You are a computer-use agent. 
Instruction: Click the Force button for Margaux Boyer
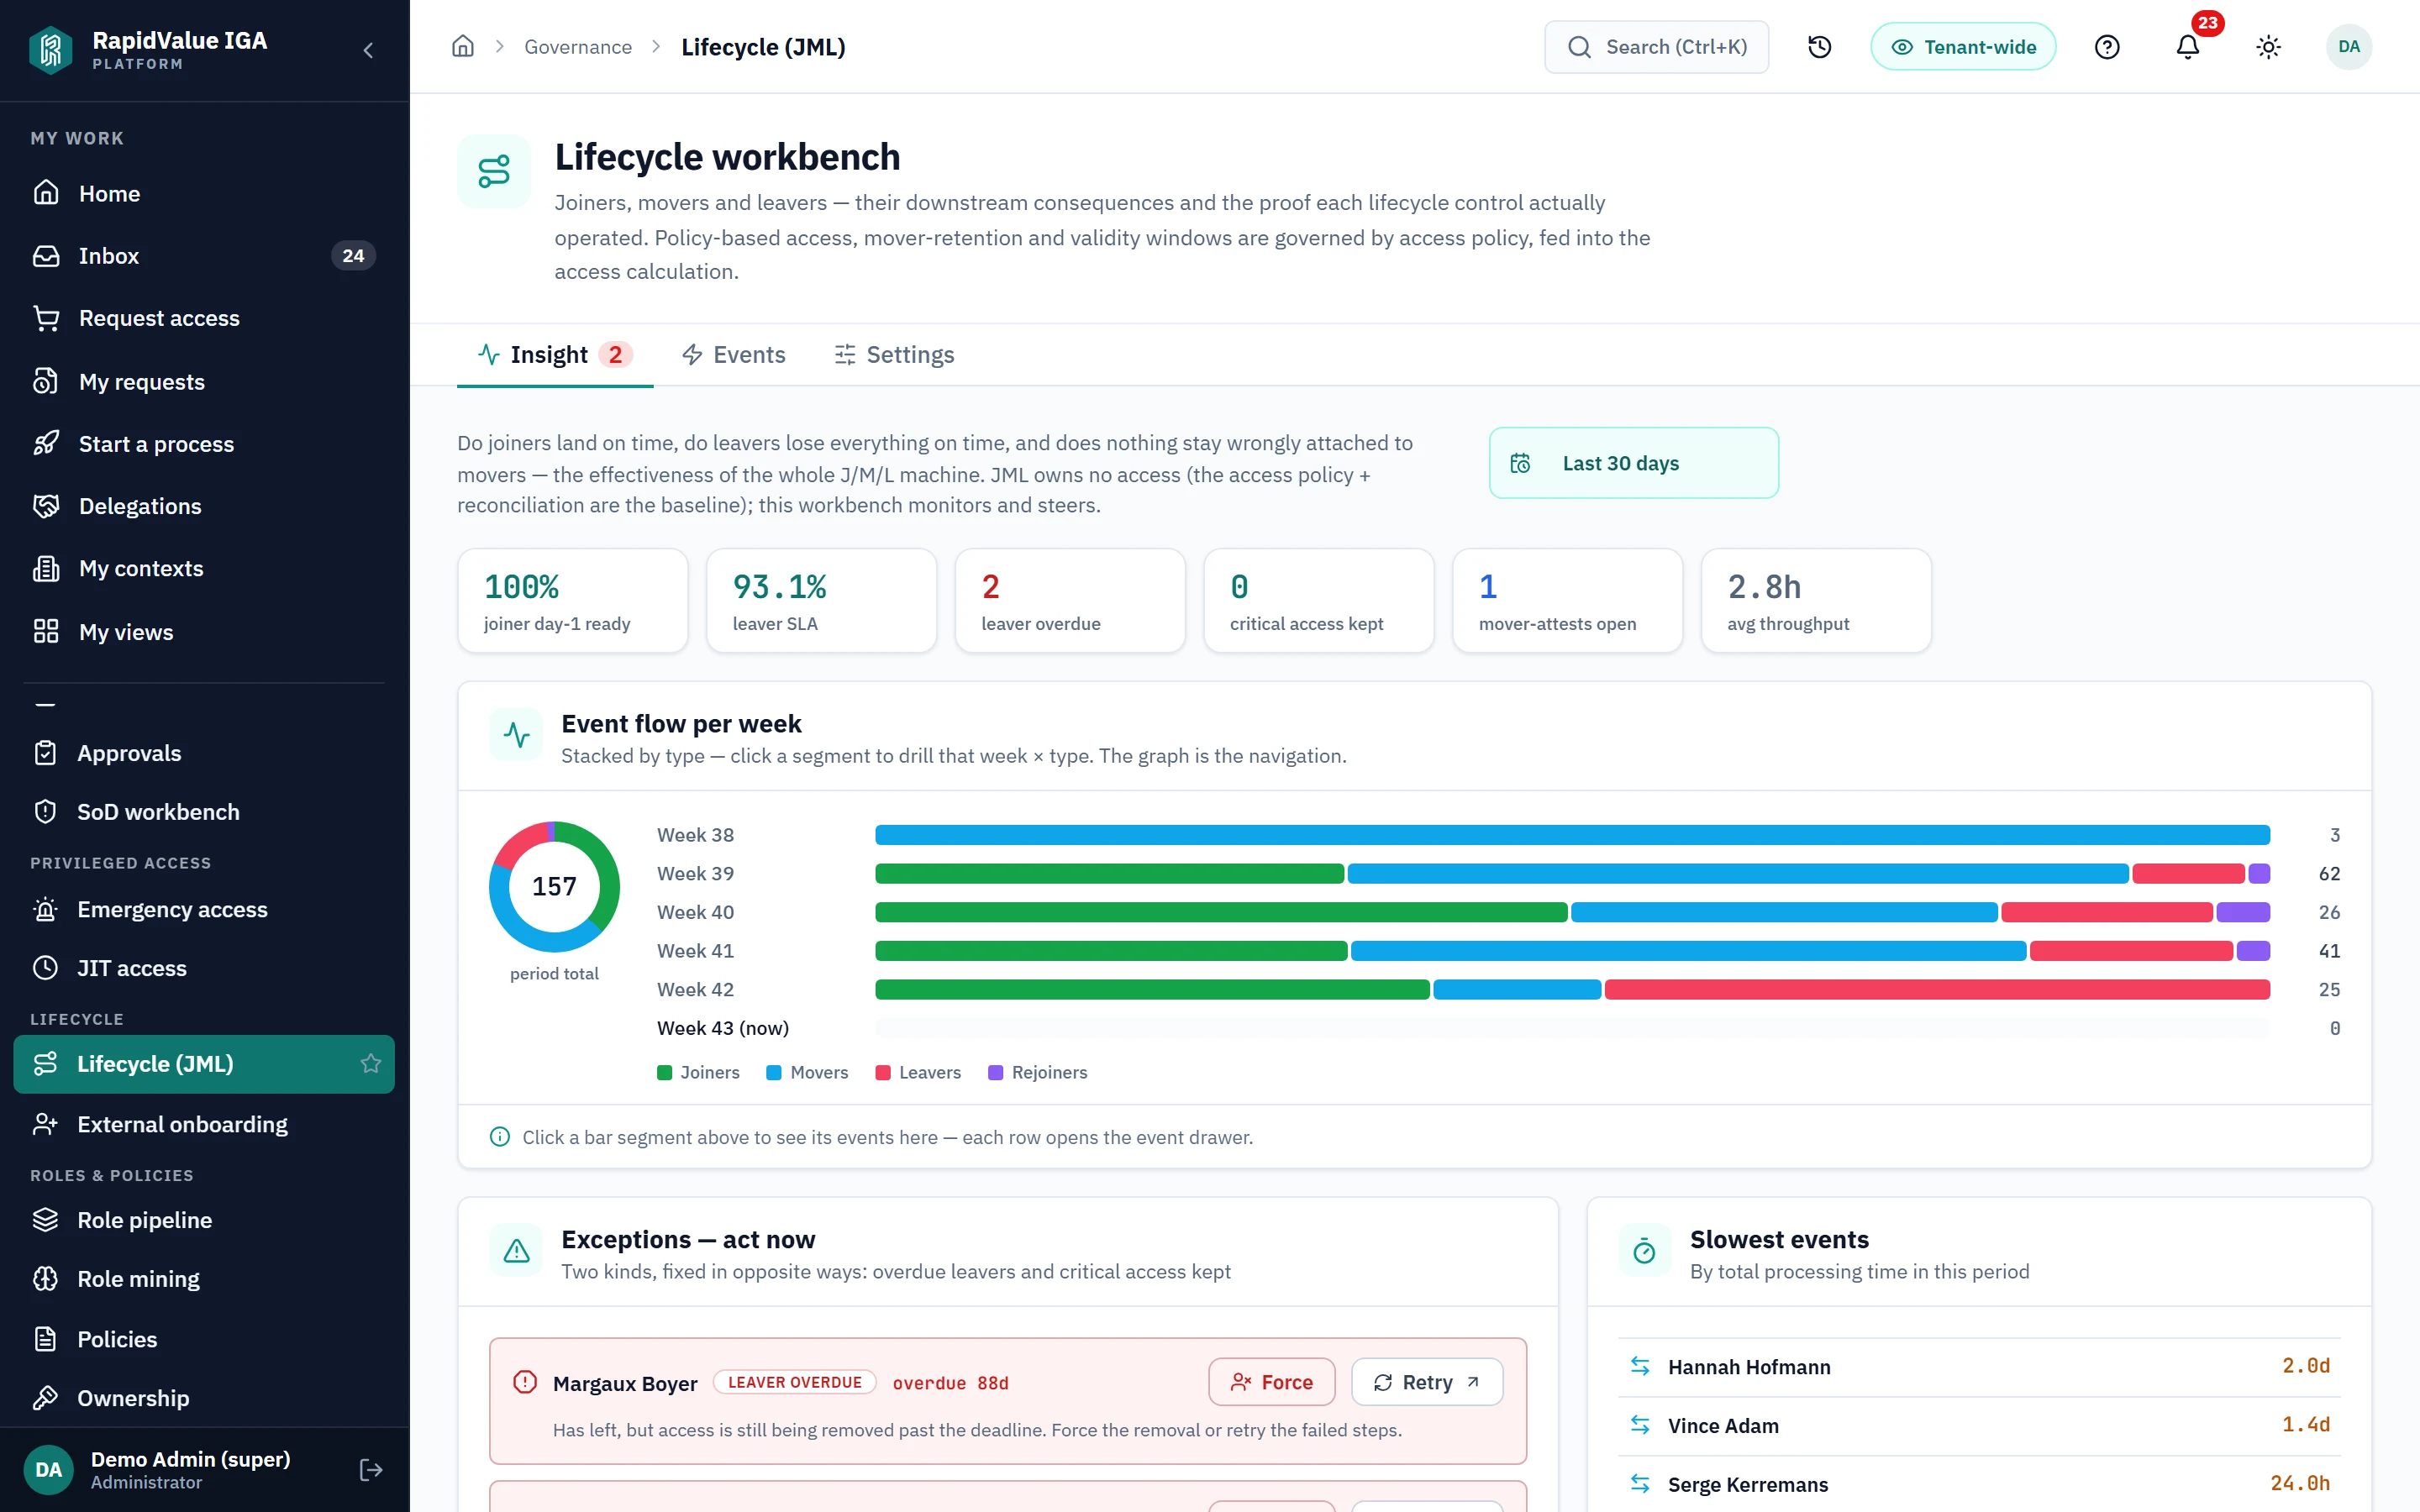[1272, 1382]
